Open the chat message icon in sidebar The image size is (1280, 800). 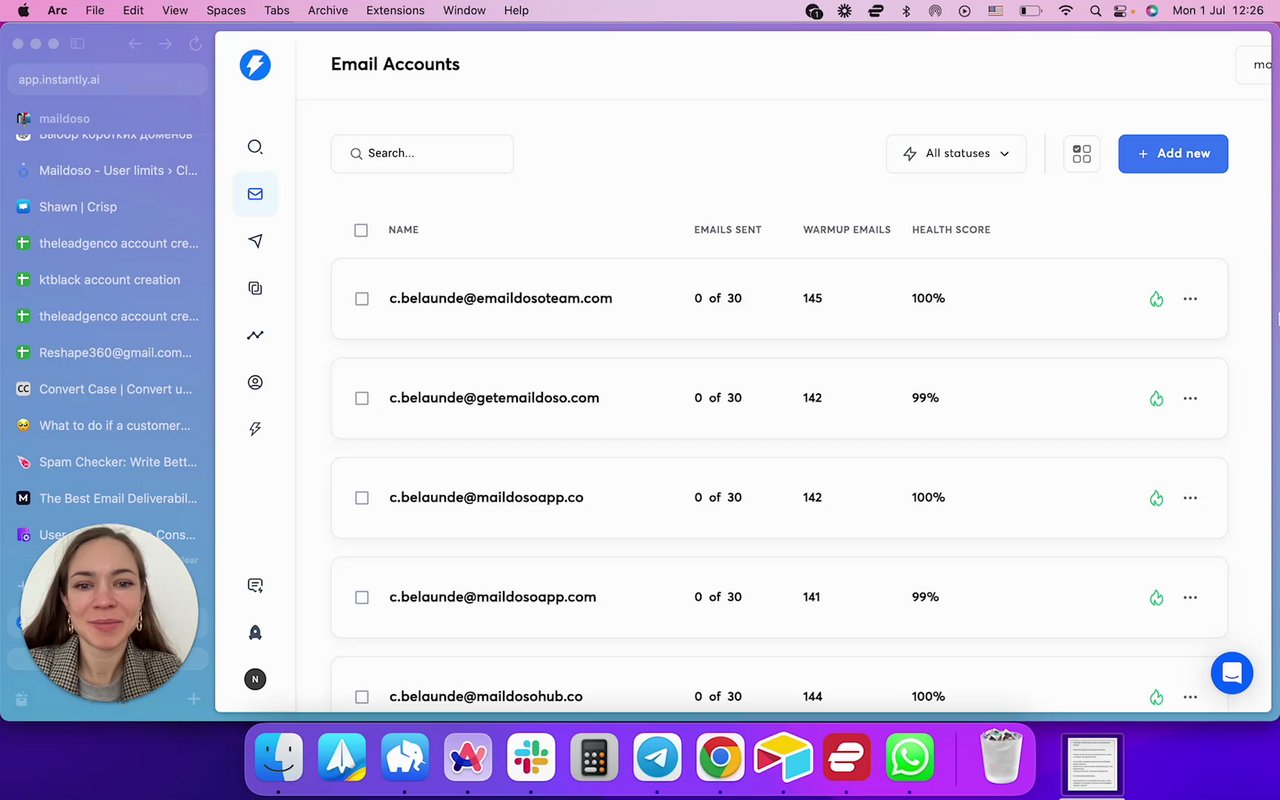[255, 585]
